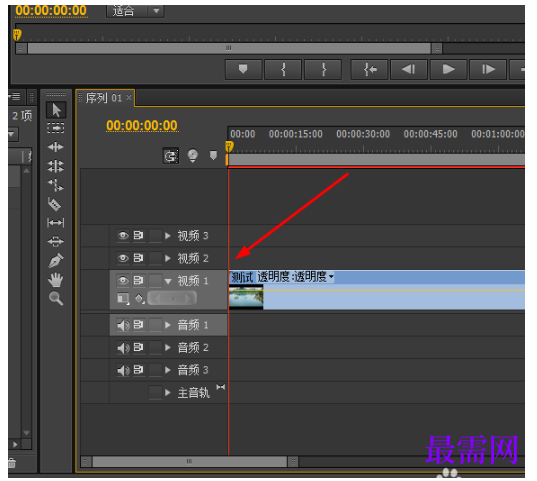The image size is (537, 481).
Task: Select the Ripple Edit tool
Action: tap(55, 147)
